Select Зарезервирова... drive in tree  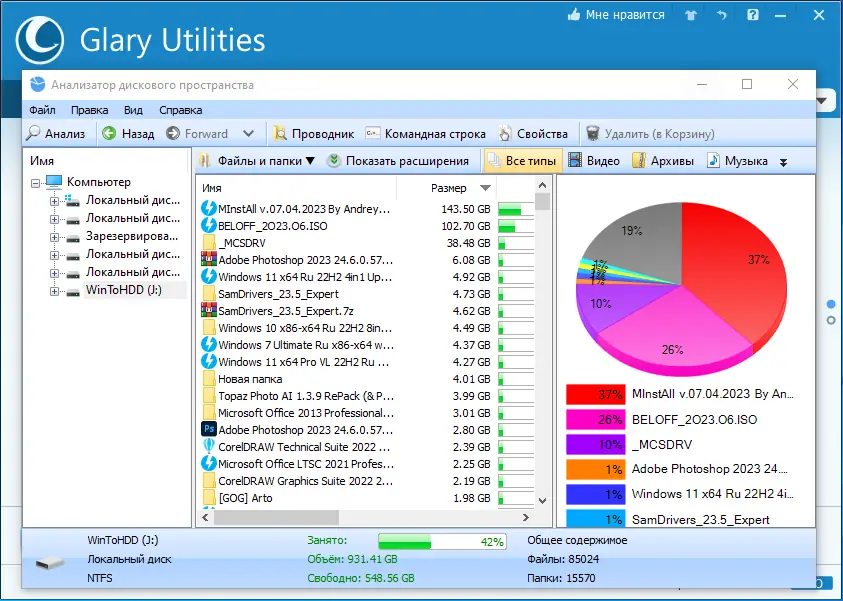(x=132, y=236)
